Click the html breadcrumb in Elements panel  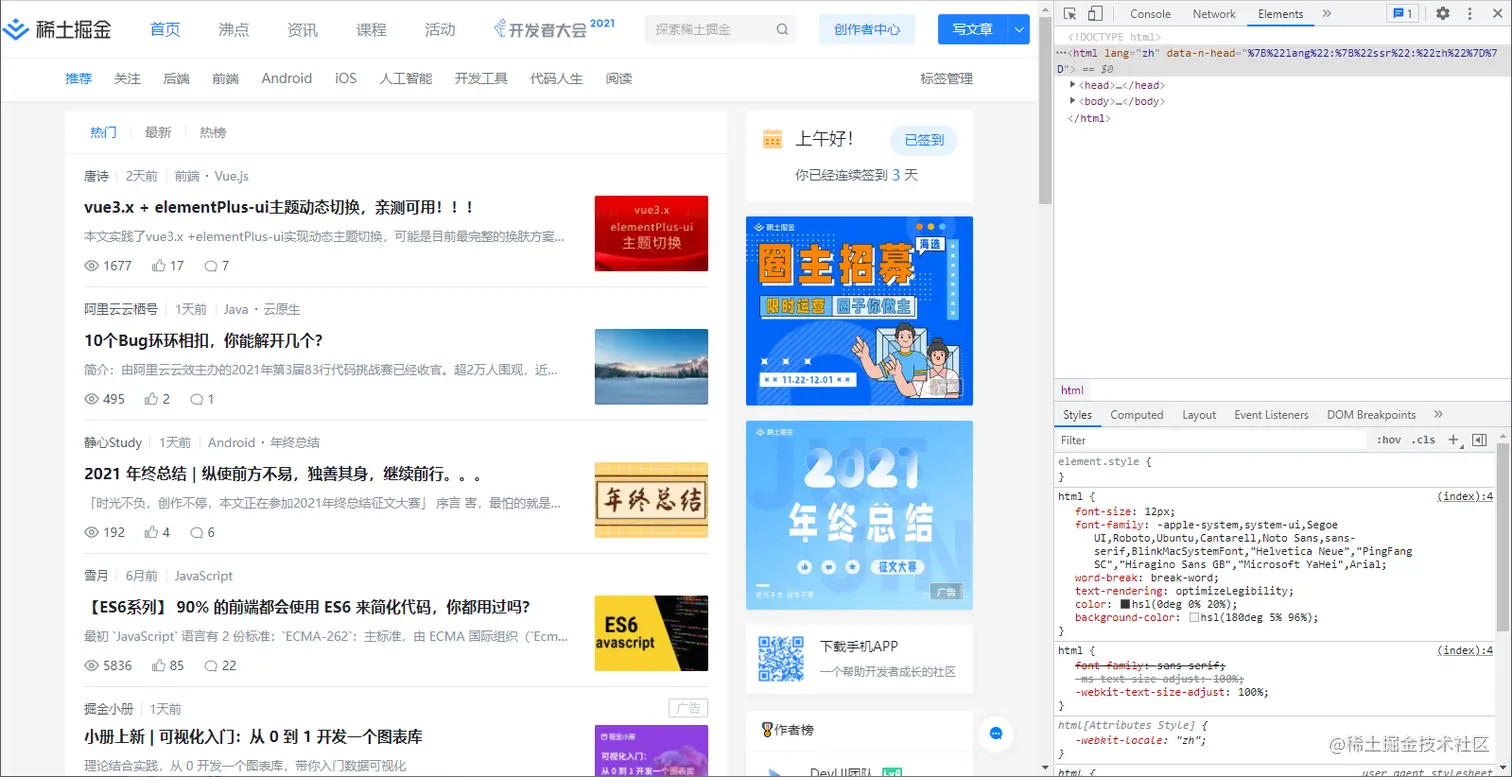(1072, 390)
